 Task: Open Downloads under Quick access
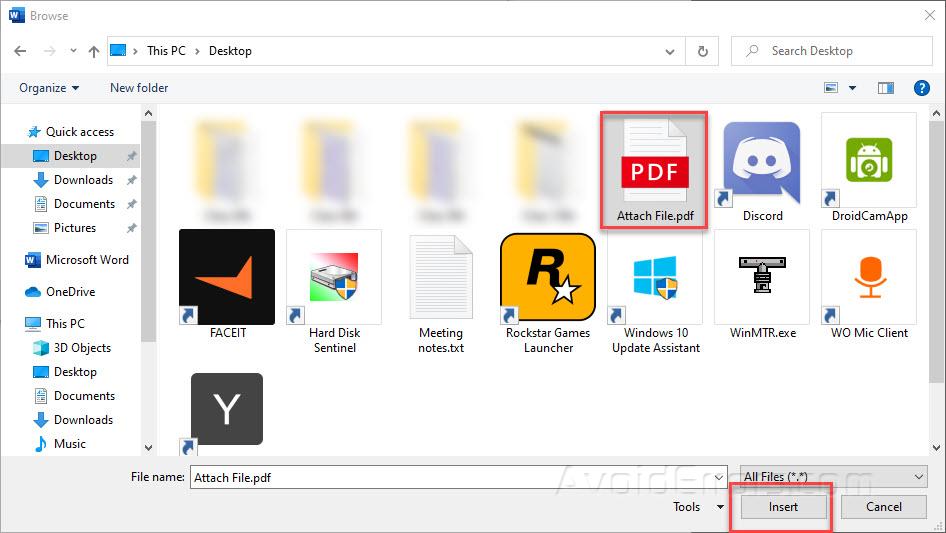coord(83,180)
